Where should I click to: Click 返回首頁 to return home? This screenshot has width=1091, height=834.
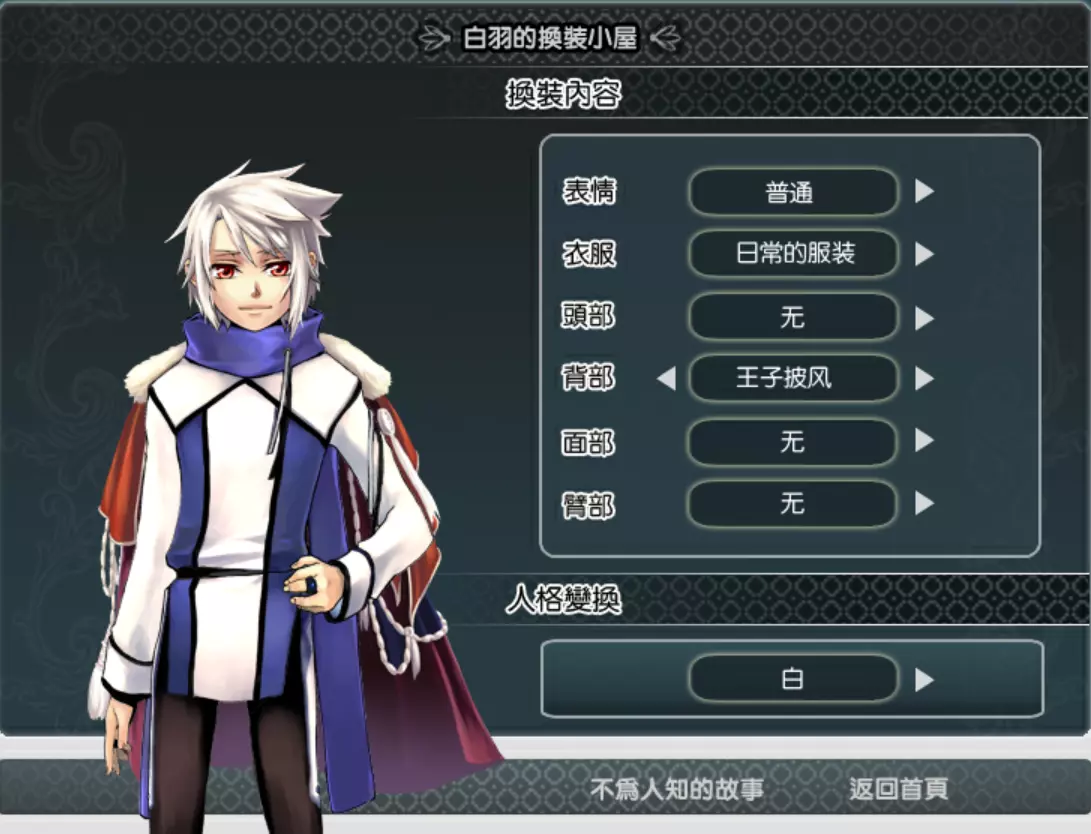pyautogui.click(x=898, y=789)
